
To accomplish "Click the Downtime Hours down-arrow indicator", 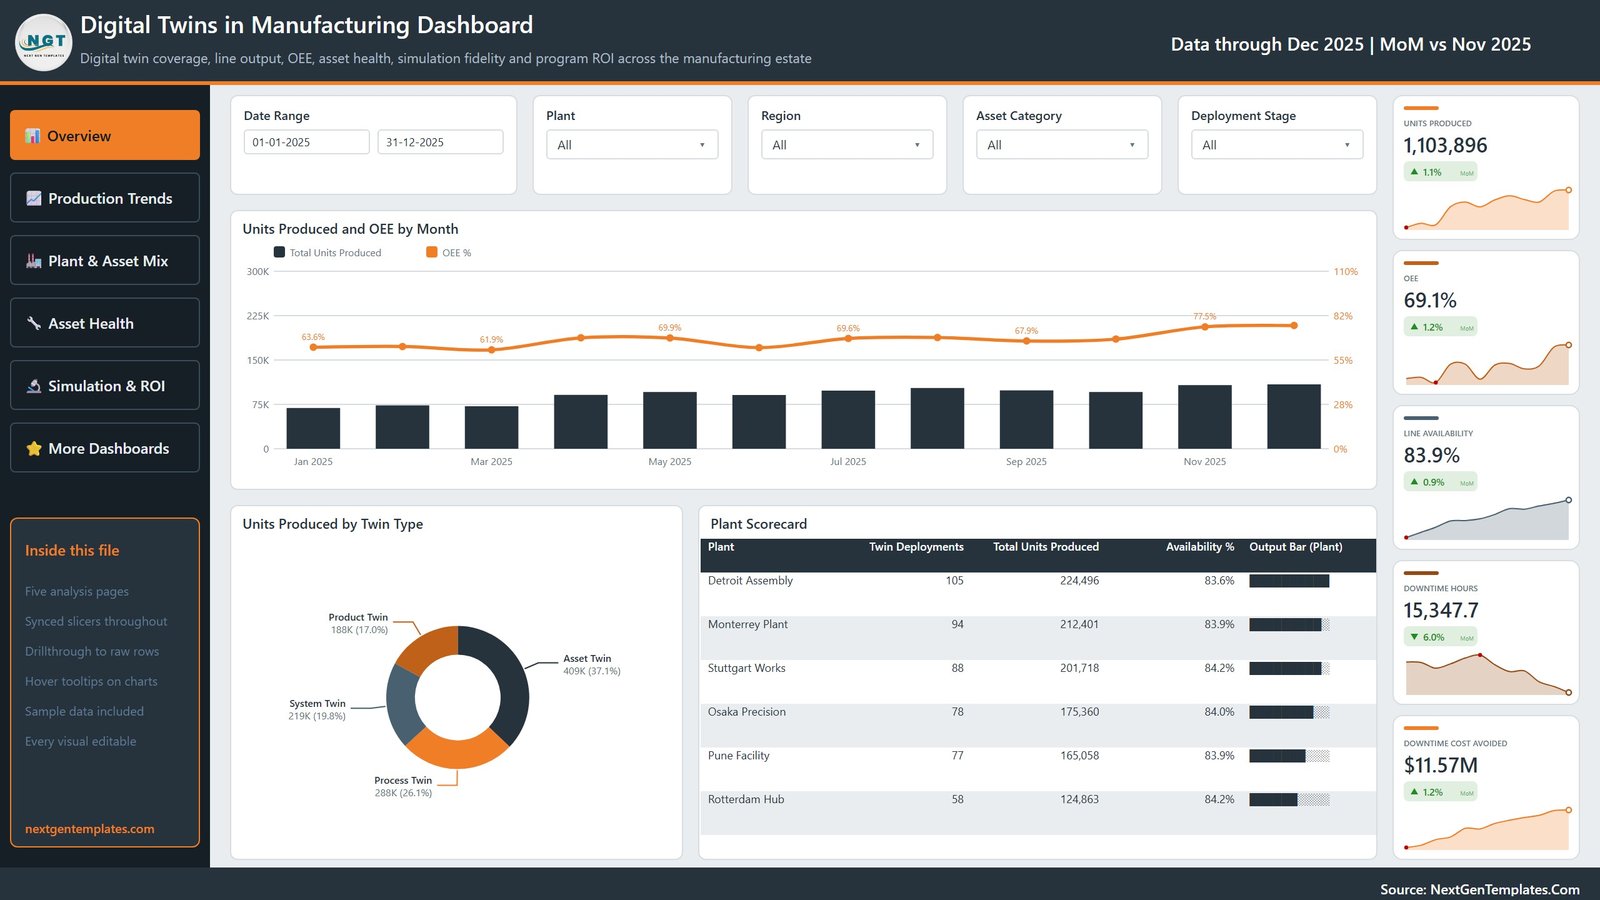I will 1414,637.
